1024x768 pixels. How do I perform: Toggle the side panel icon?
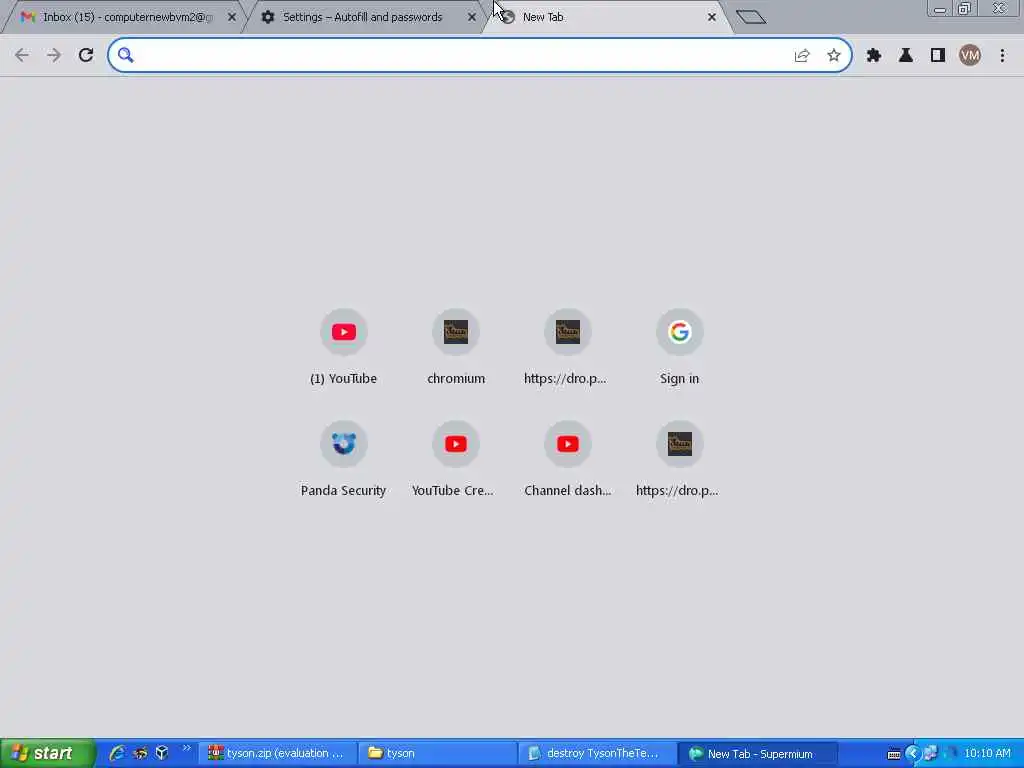point(938,56)
